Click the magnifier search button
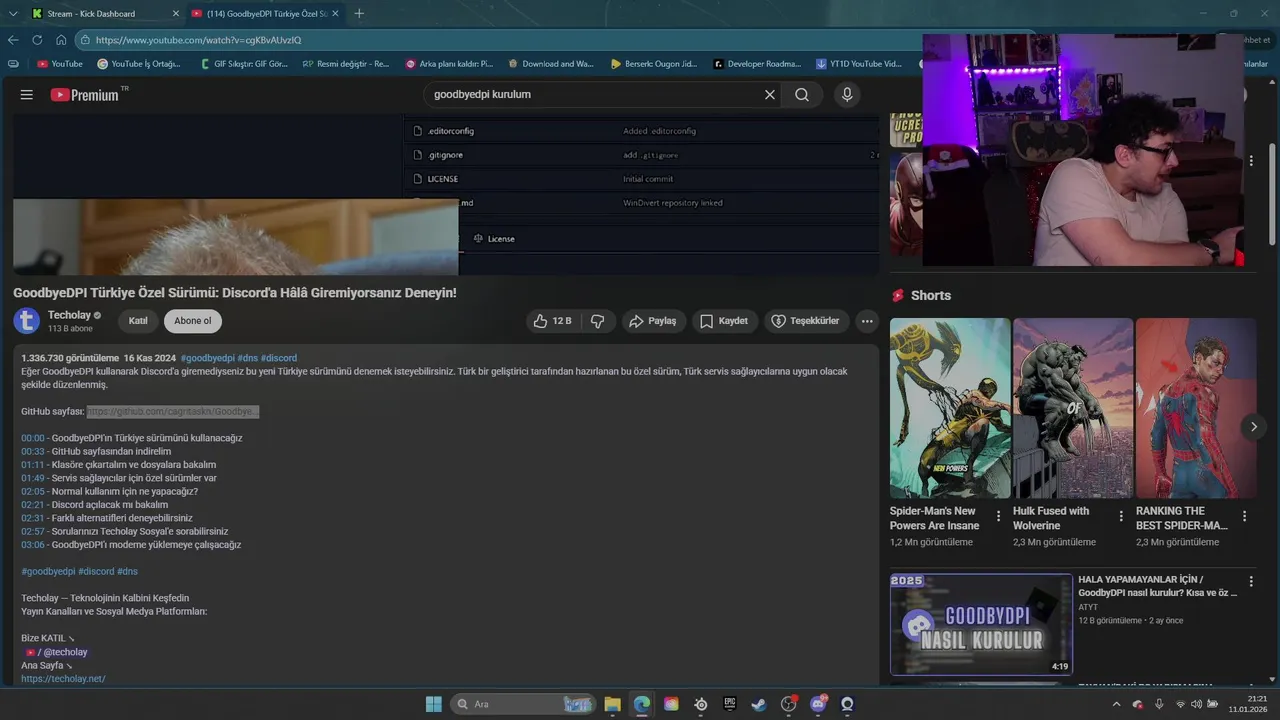The height and width of the screenshot is (720, 1280). 802,95
